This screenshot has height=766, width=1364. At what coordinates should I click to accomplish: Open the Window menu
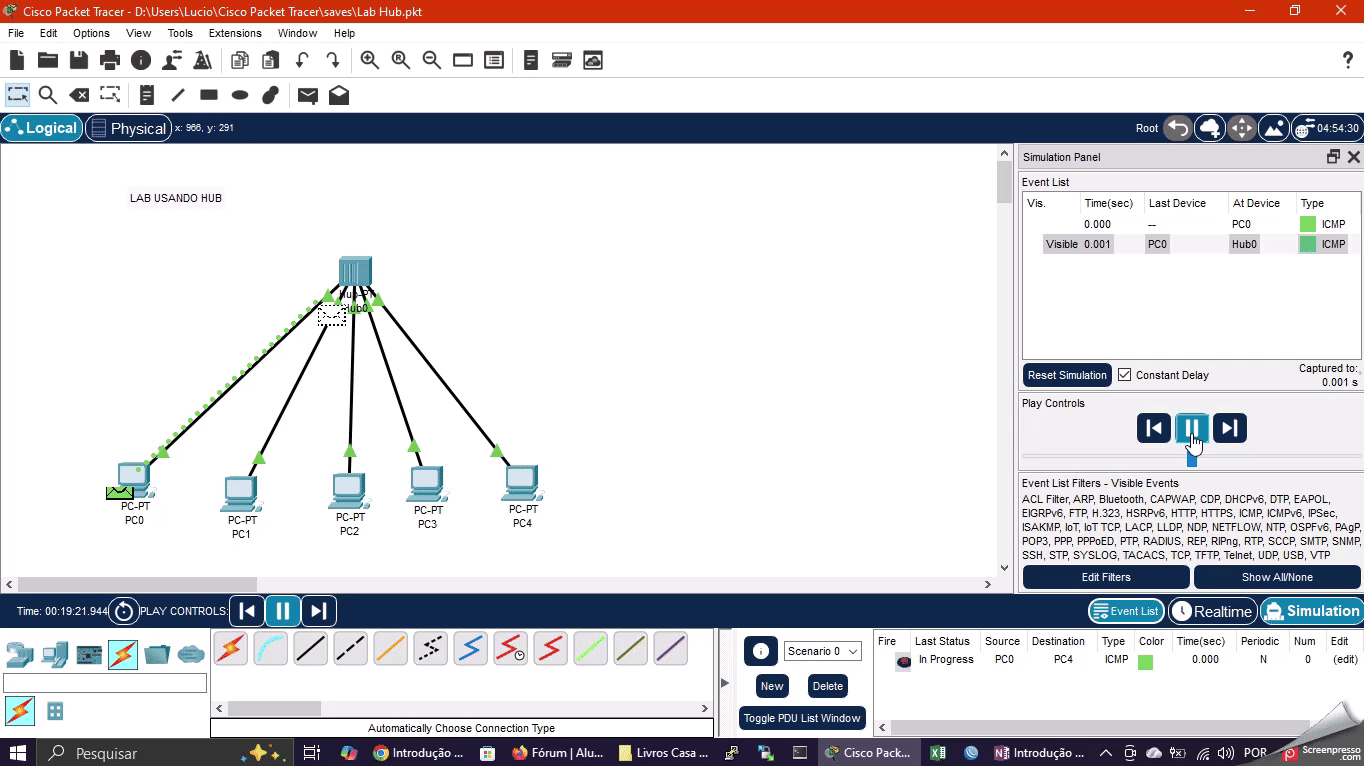click(x=297, y=33)
